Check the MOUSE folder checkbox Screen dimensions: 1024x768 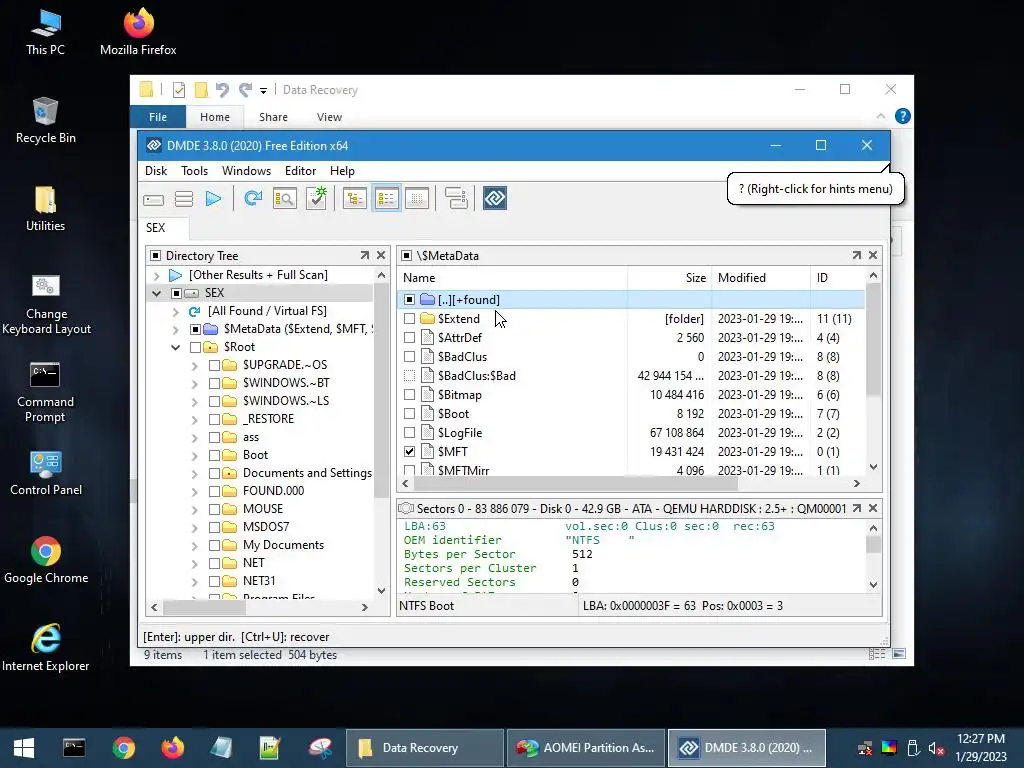tap(214, 509)
